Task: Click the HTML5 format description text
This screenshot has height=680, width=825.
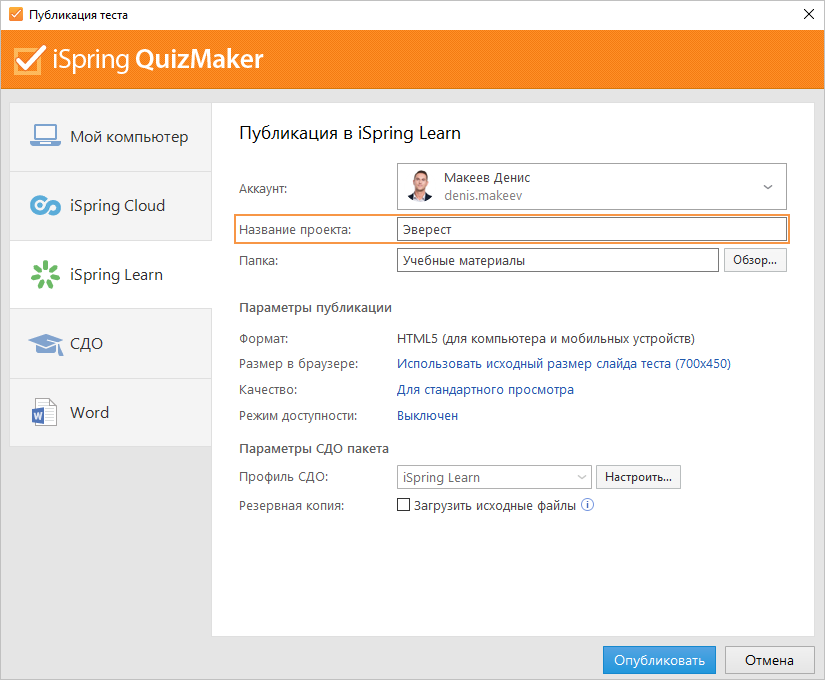Action: [x=546, y=338]
